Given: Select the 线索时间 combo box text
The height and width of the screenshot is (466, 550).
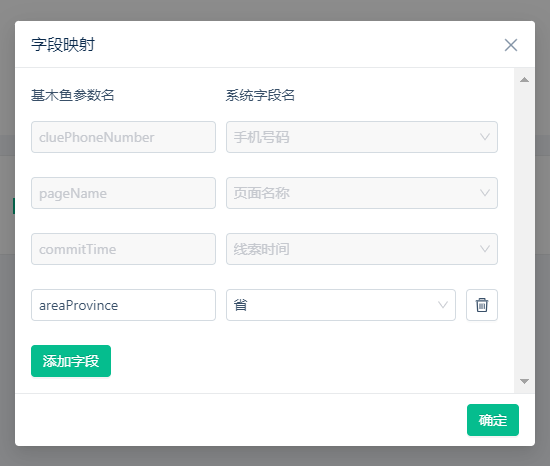Looking at the screenshot, I should coord(262,249).
